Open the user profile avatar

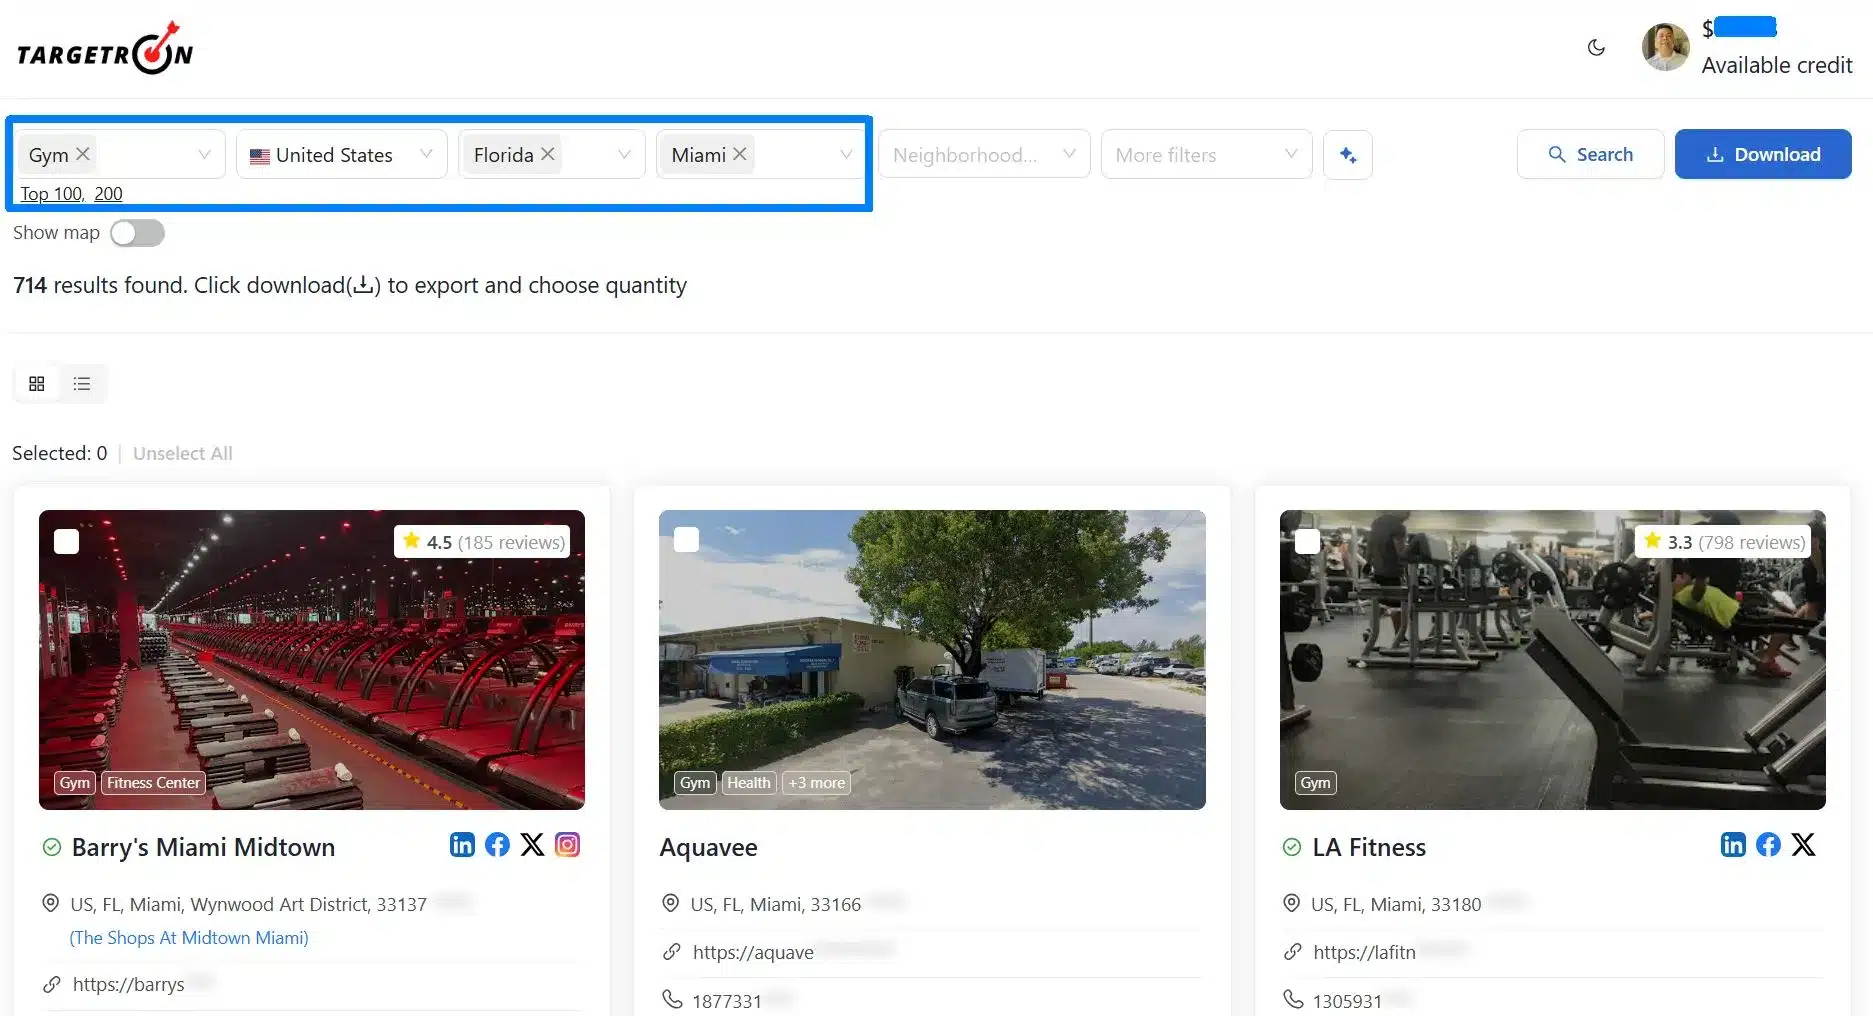(1665, 47)
